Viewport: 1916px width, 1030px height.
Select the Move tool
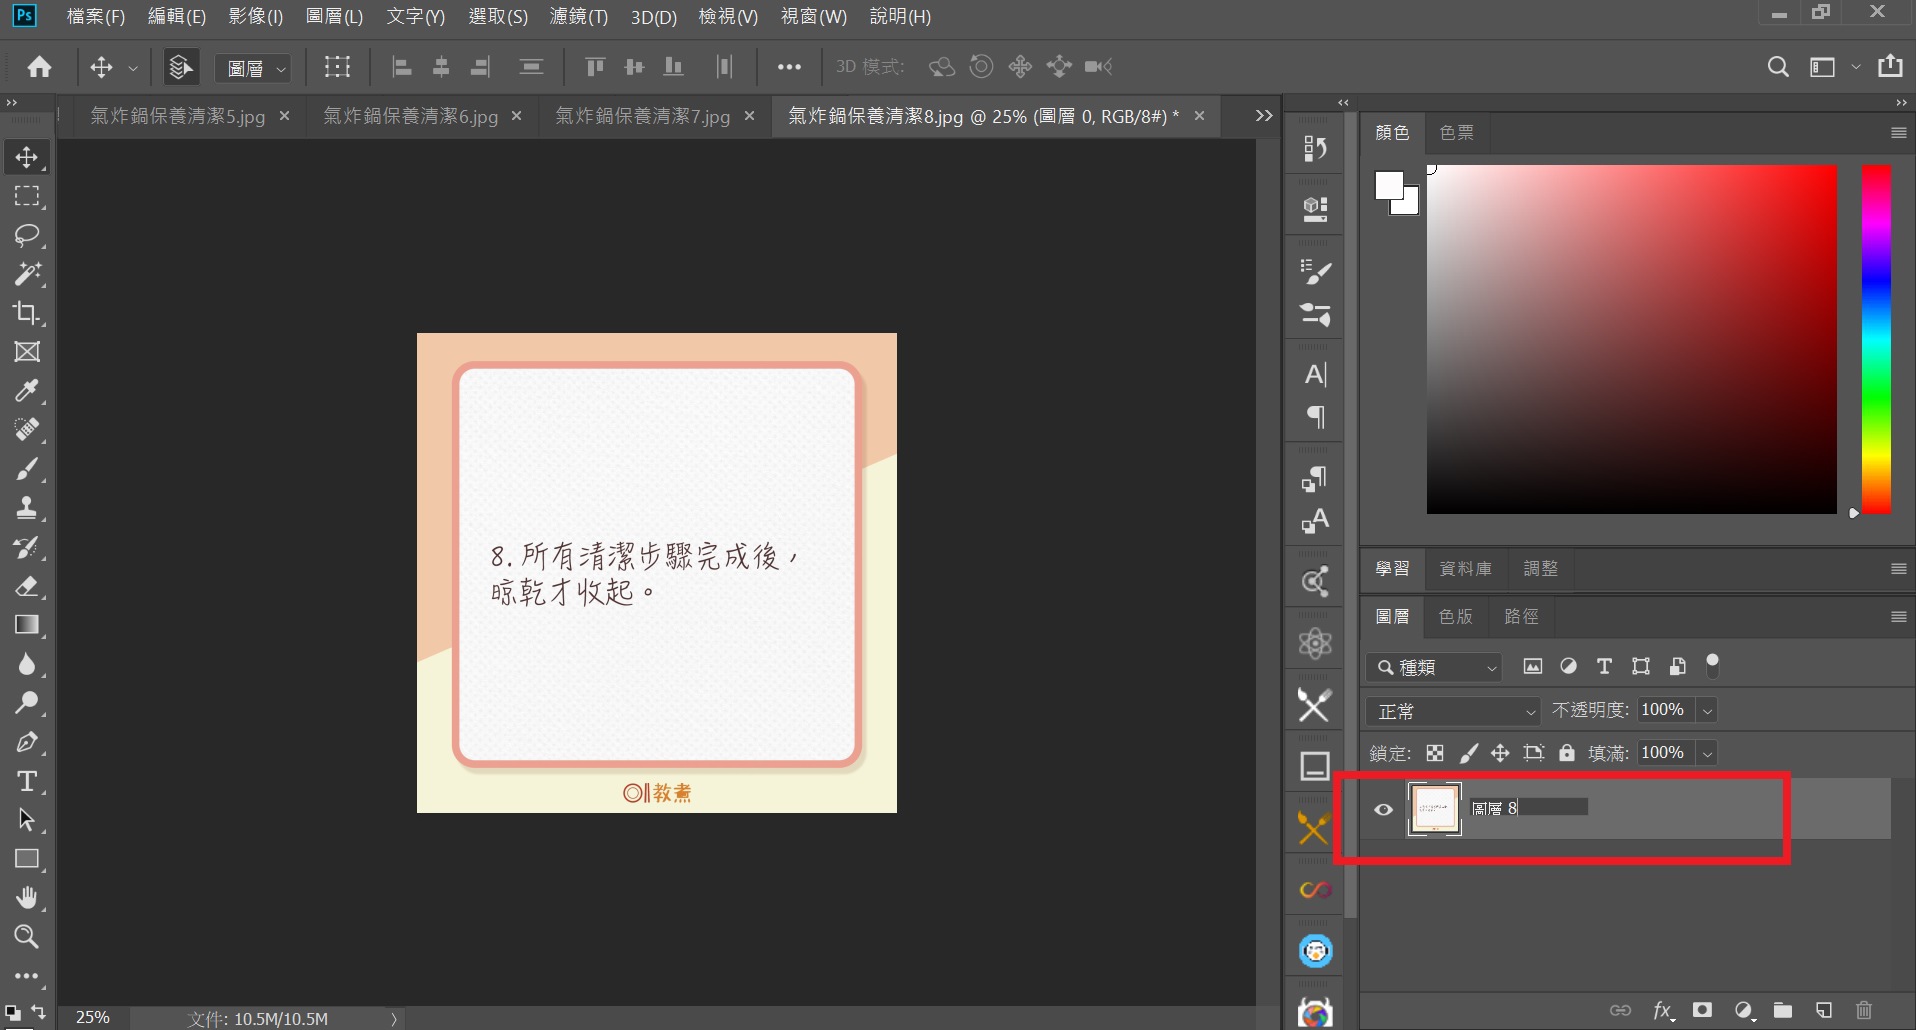tap(26, 156)
